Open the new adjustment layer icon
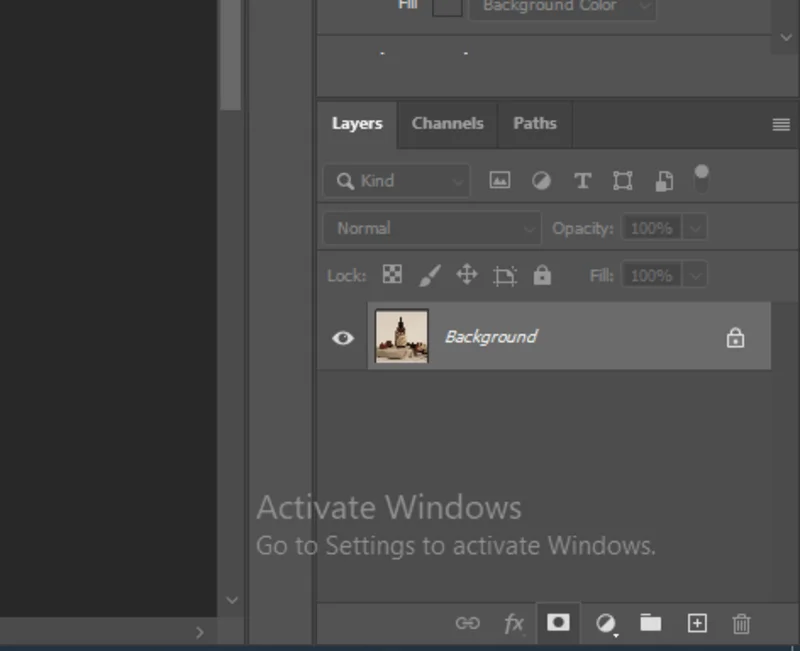The image size is (800, 651). point(604,622)
